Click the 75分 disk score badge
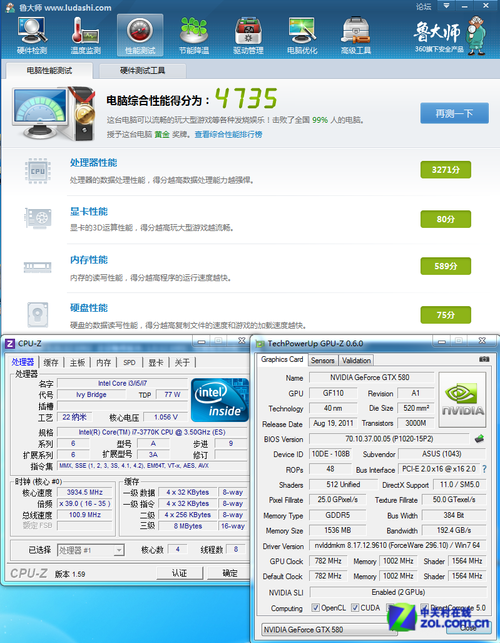Image resolution: width=500 pixels, height=643 pixels. point(445,315)
